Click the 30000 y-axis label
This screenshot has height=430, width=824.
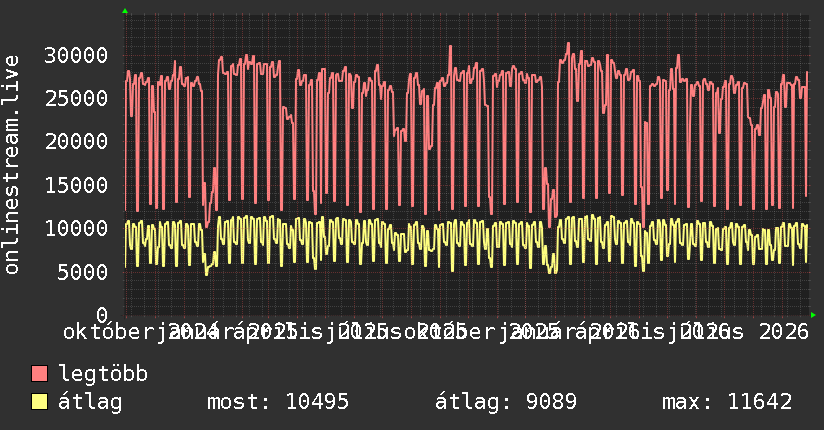76,55
